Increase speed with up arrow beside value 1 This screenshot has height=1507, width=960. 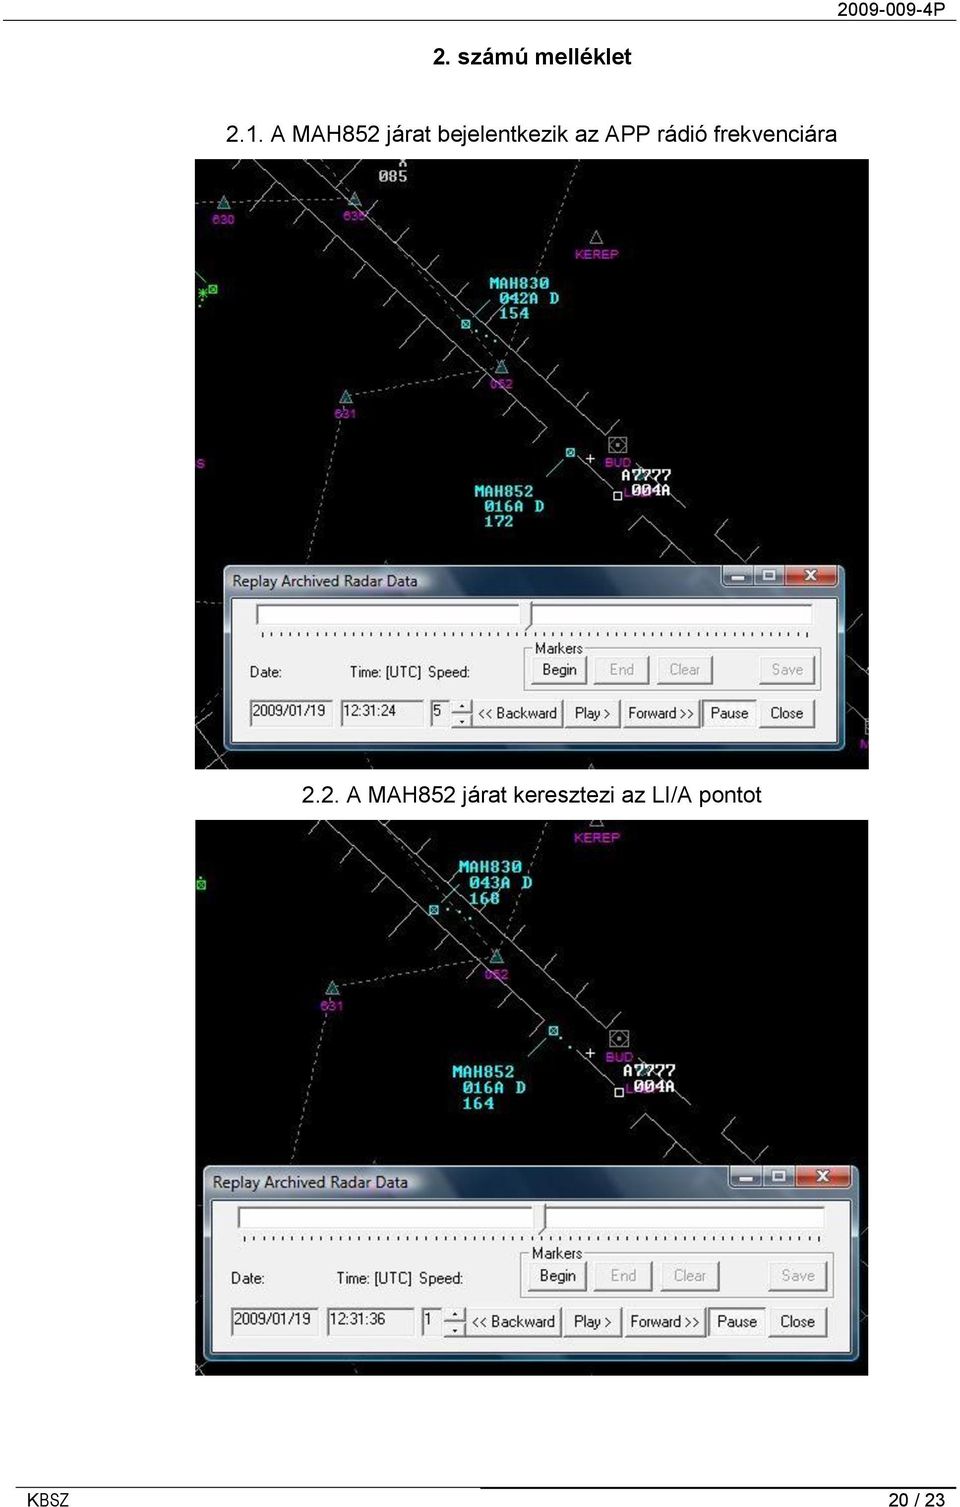point(455,1314)
